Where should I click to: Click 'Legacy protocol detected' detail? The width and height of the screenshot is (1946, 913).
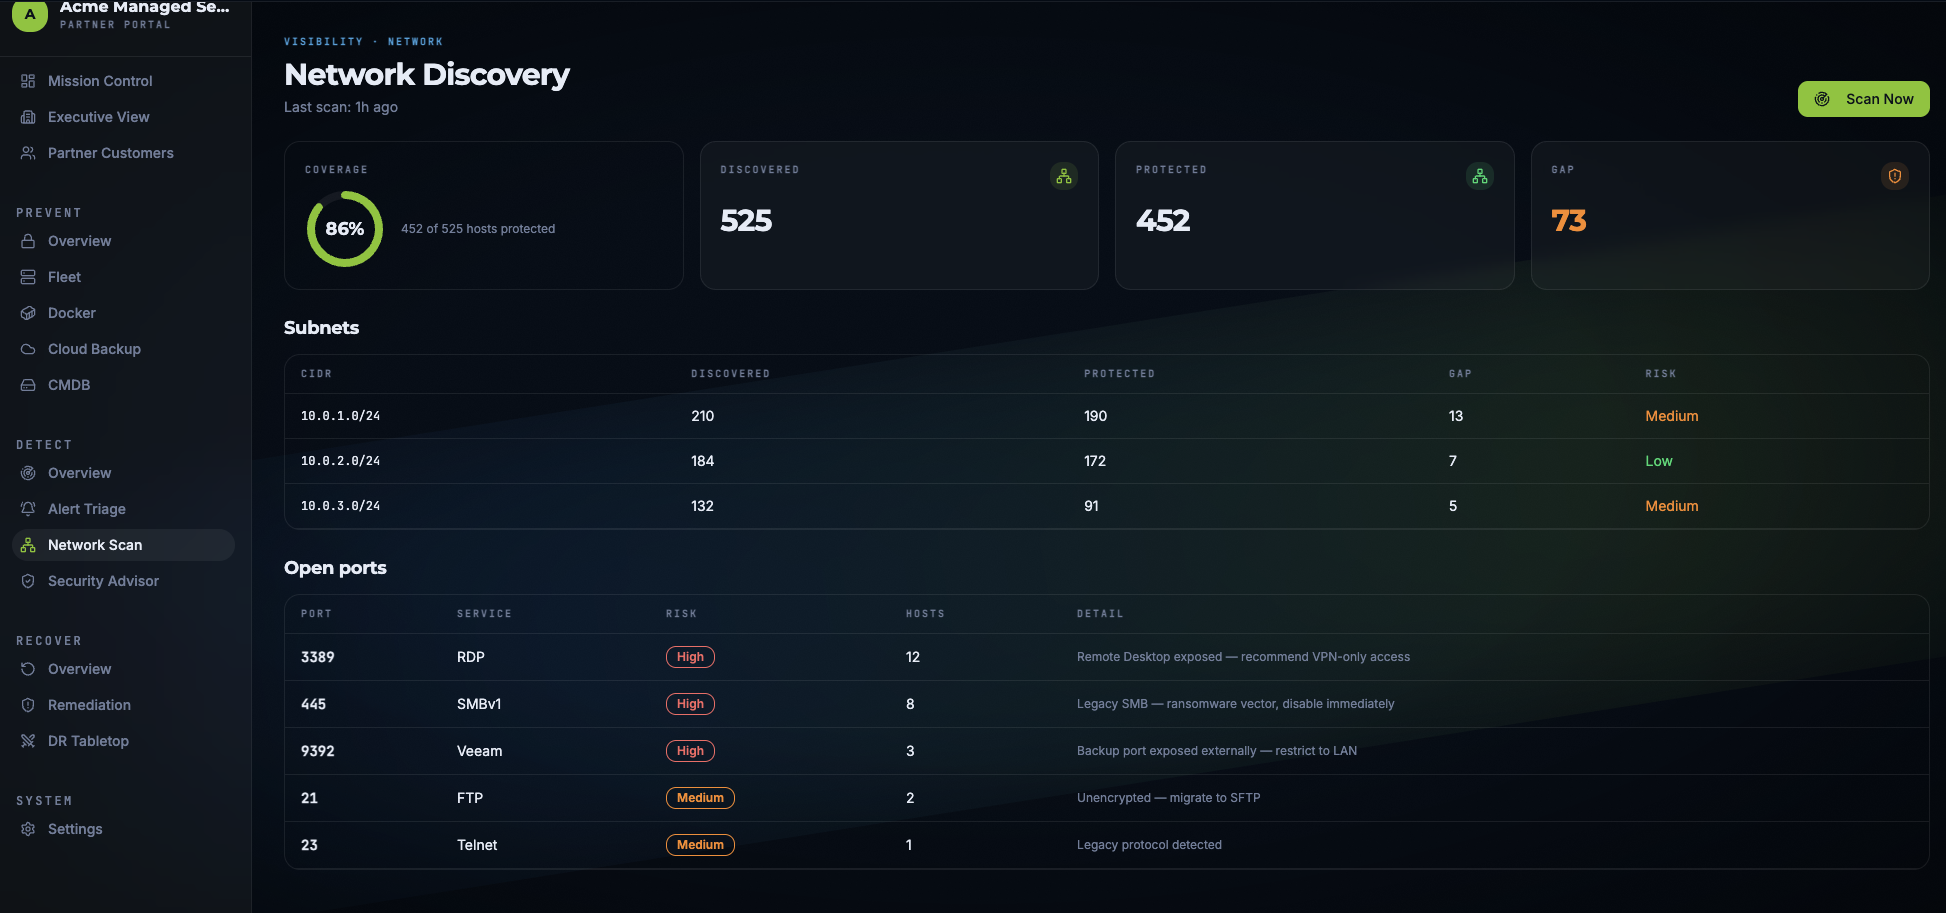pos(1149,845)
